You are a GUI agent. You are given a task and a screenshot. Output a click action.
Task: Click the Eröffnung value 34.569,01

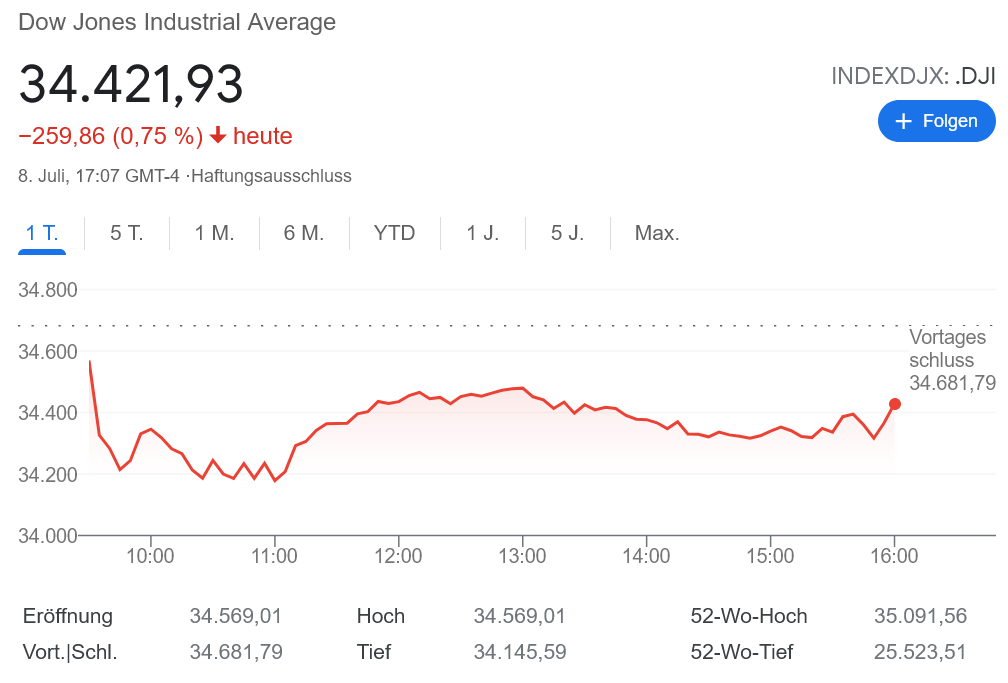[236, 616]
